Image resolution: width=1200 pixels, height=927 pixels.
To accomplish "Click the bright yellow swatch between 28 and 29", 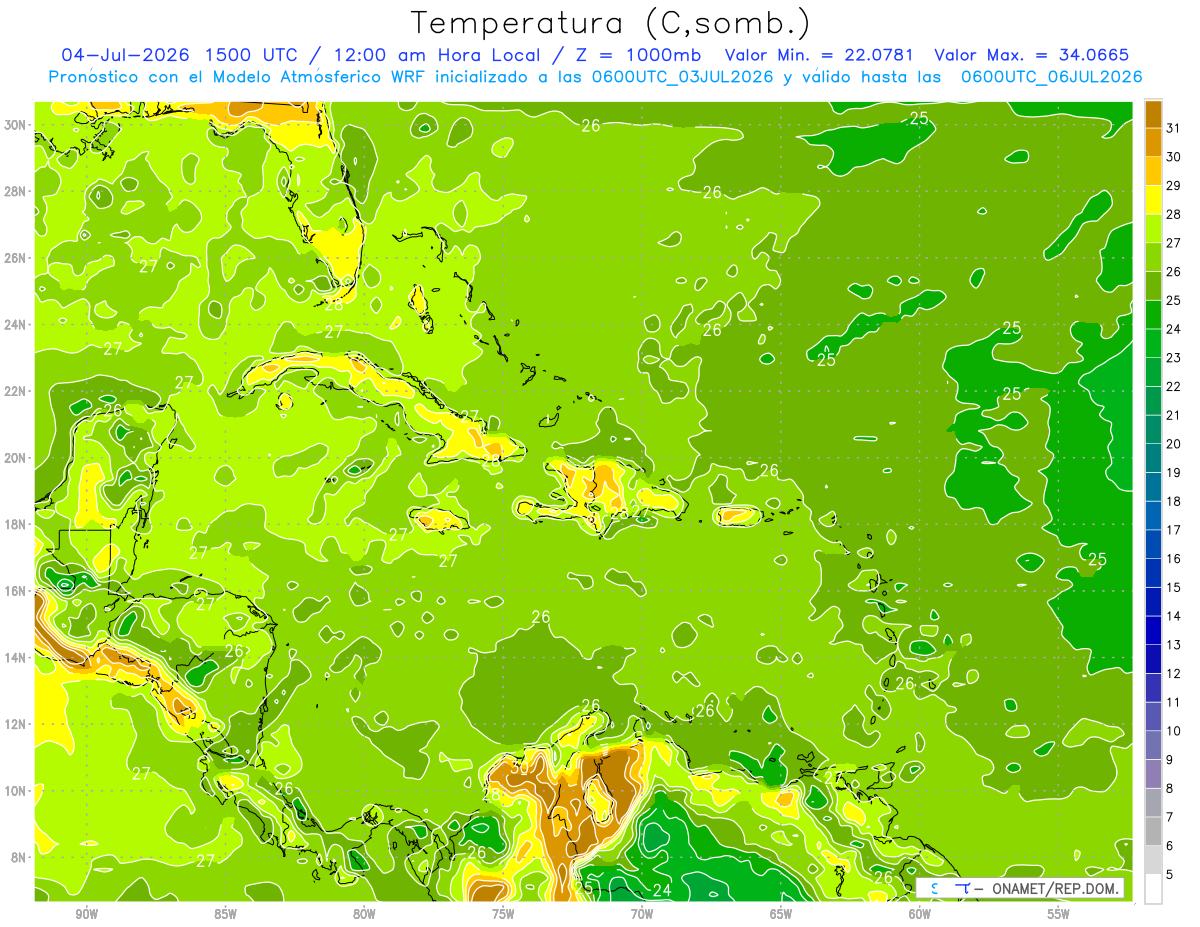I will [1153, 199].
